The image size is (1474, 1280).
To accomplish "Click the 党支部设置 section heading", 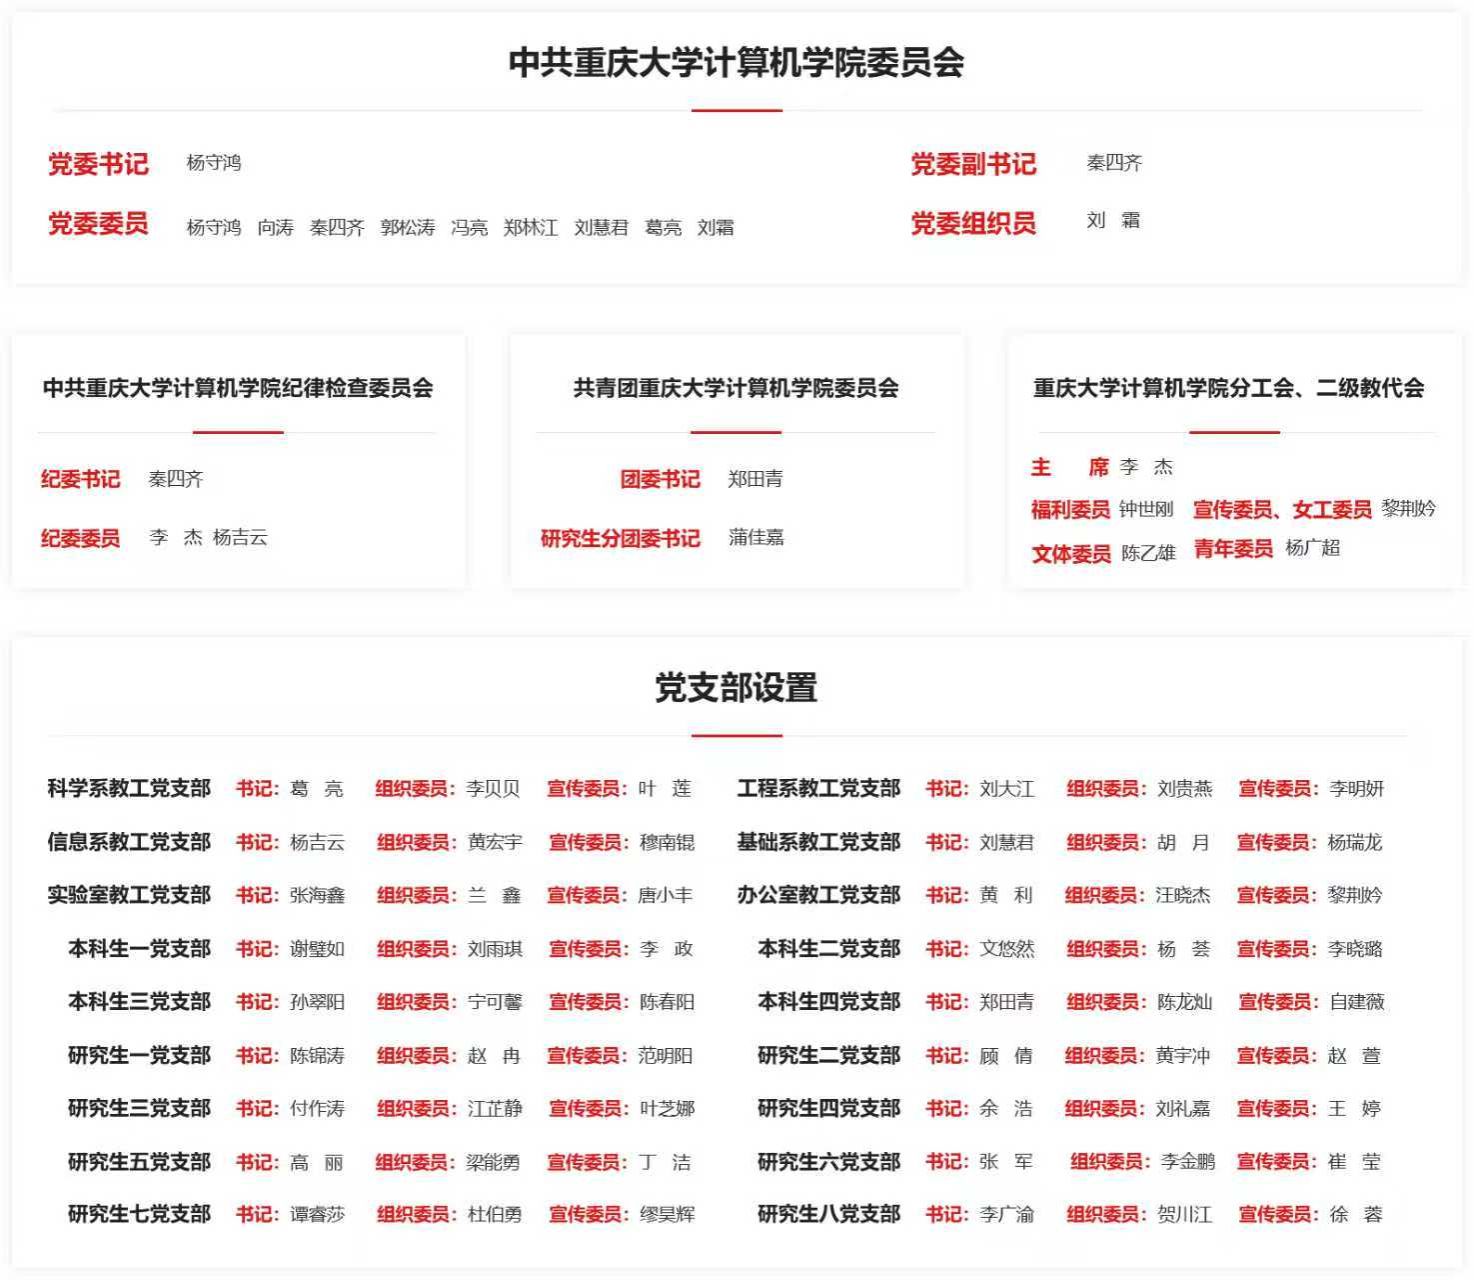I will coord(736,688).
